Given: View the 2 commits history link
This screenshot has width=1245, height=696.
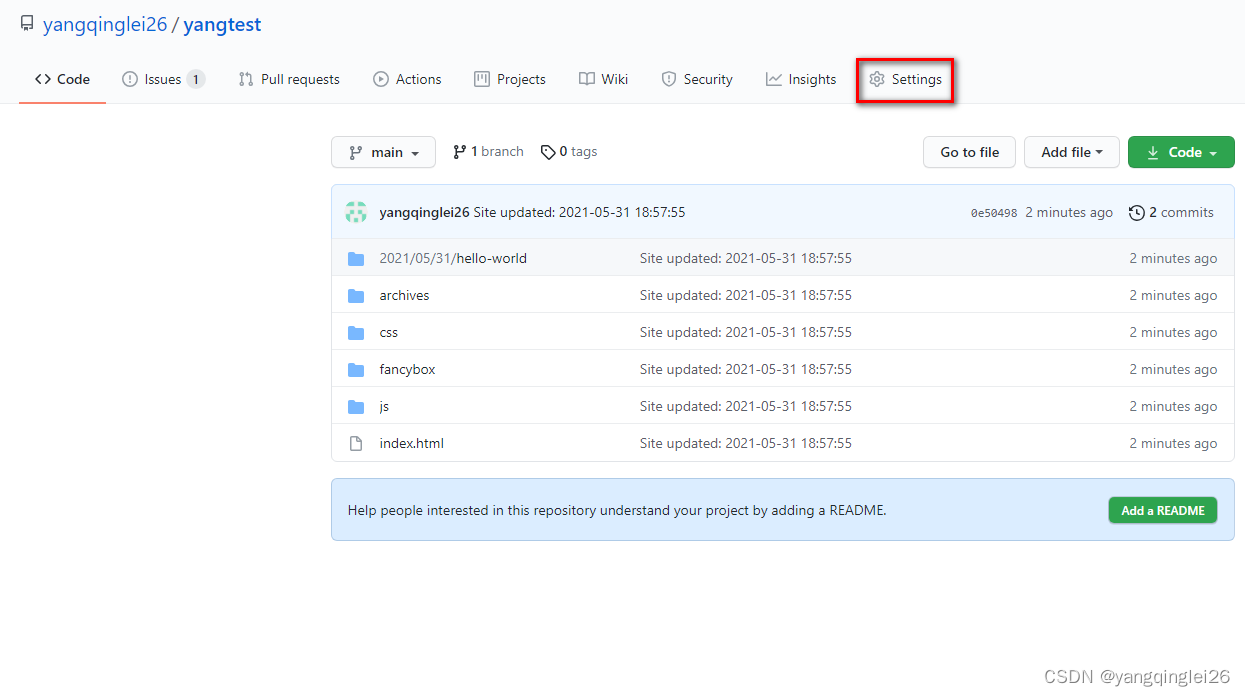Looking at the screenshot, I should pos(1171,212).
